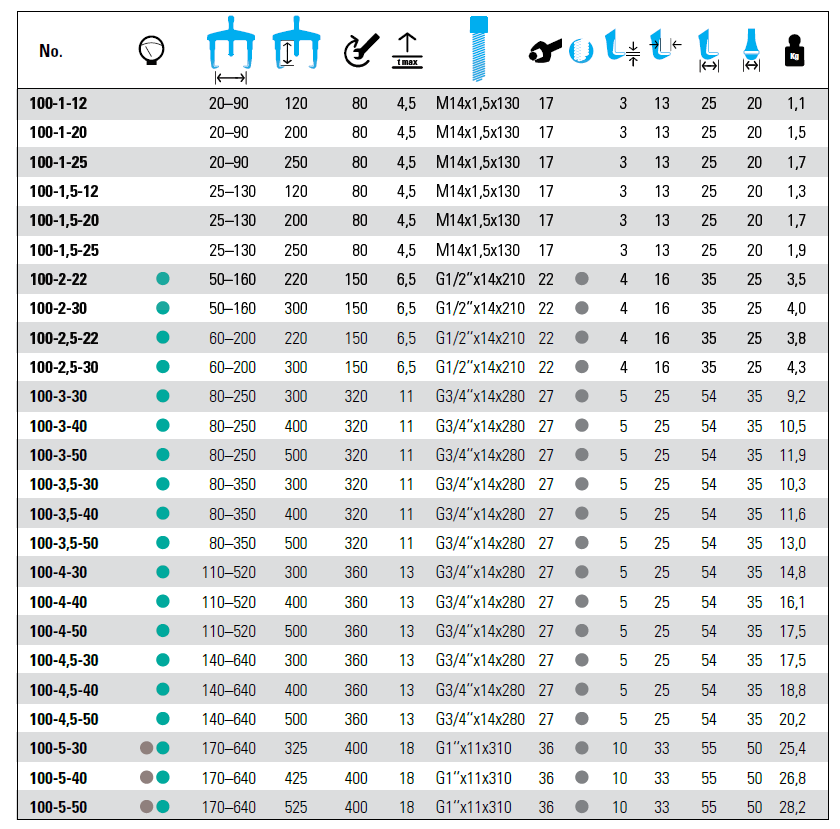Click the t max load icon
This screenshot has height=829, width=840.
[406, 49]
